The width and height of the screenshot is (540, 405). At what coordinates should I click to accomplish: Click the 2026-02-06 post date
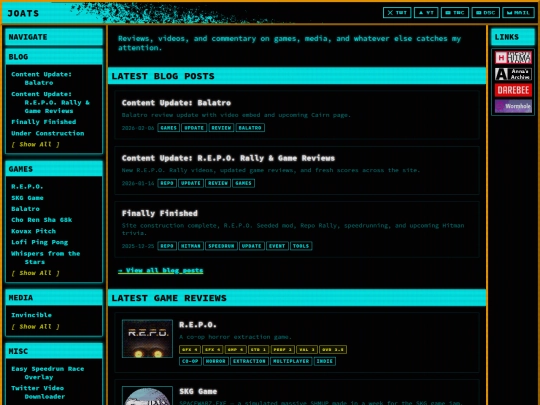[138, 128]
